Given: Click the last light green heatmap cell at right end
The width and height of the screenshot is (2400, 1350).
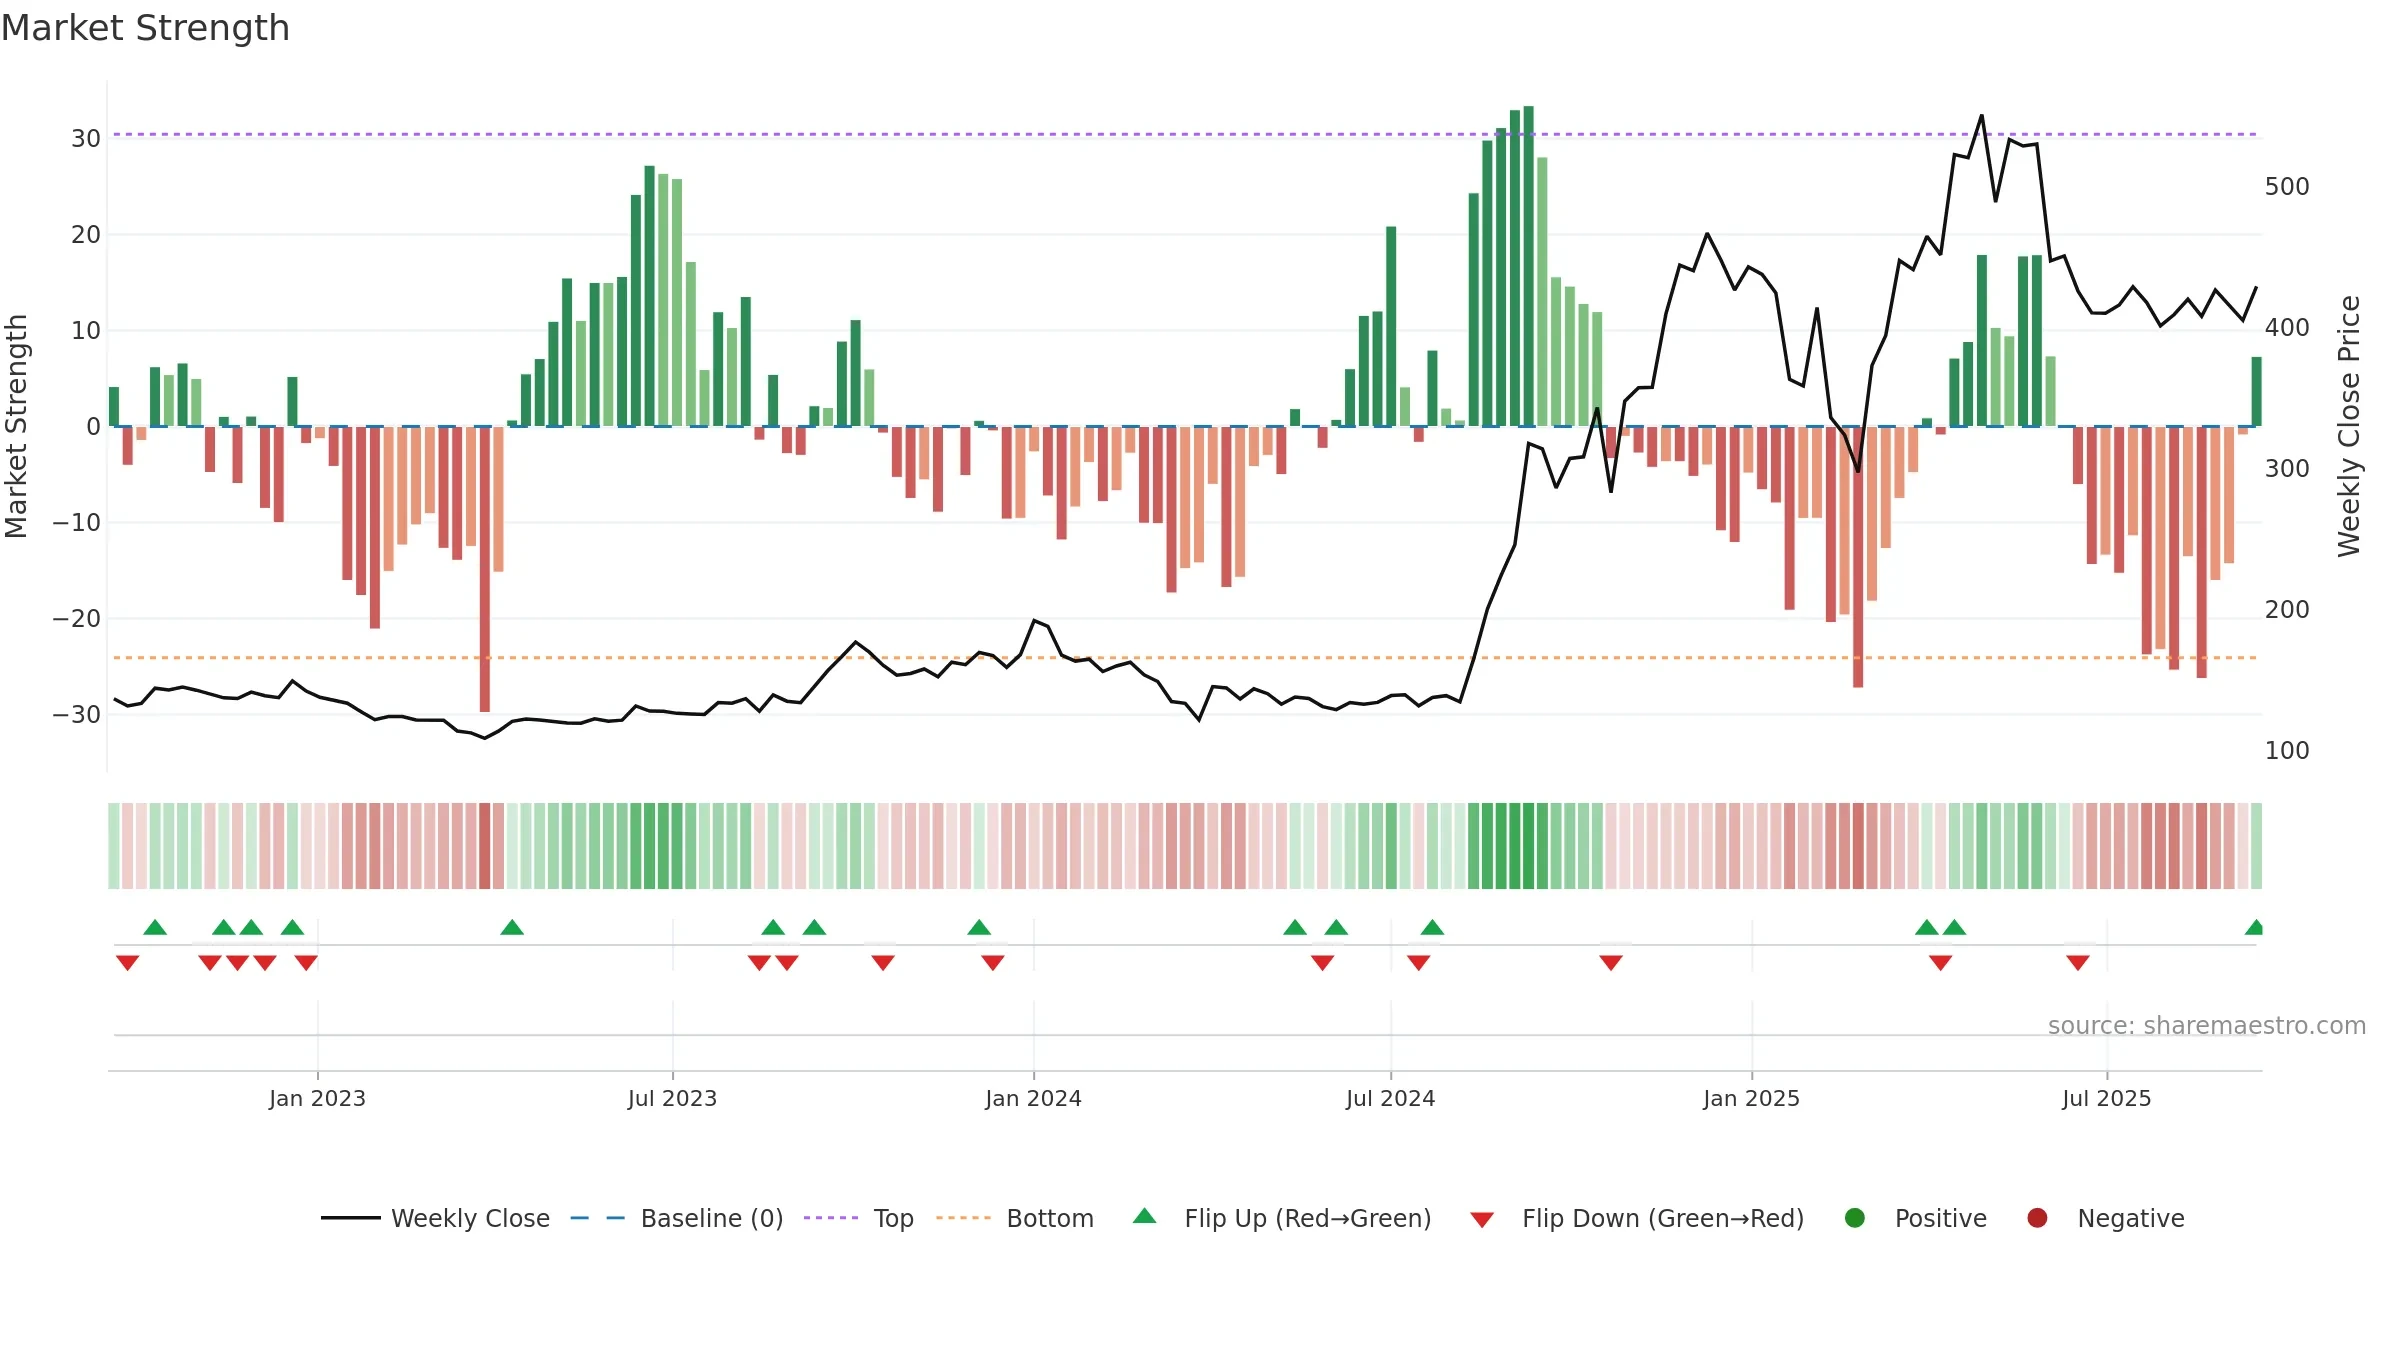Looking at the screenshot, I should tap(2257, 846).
